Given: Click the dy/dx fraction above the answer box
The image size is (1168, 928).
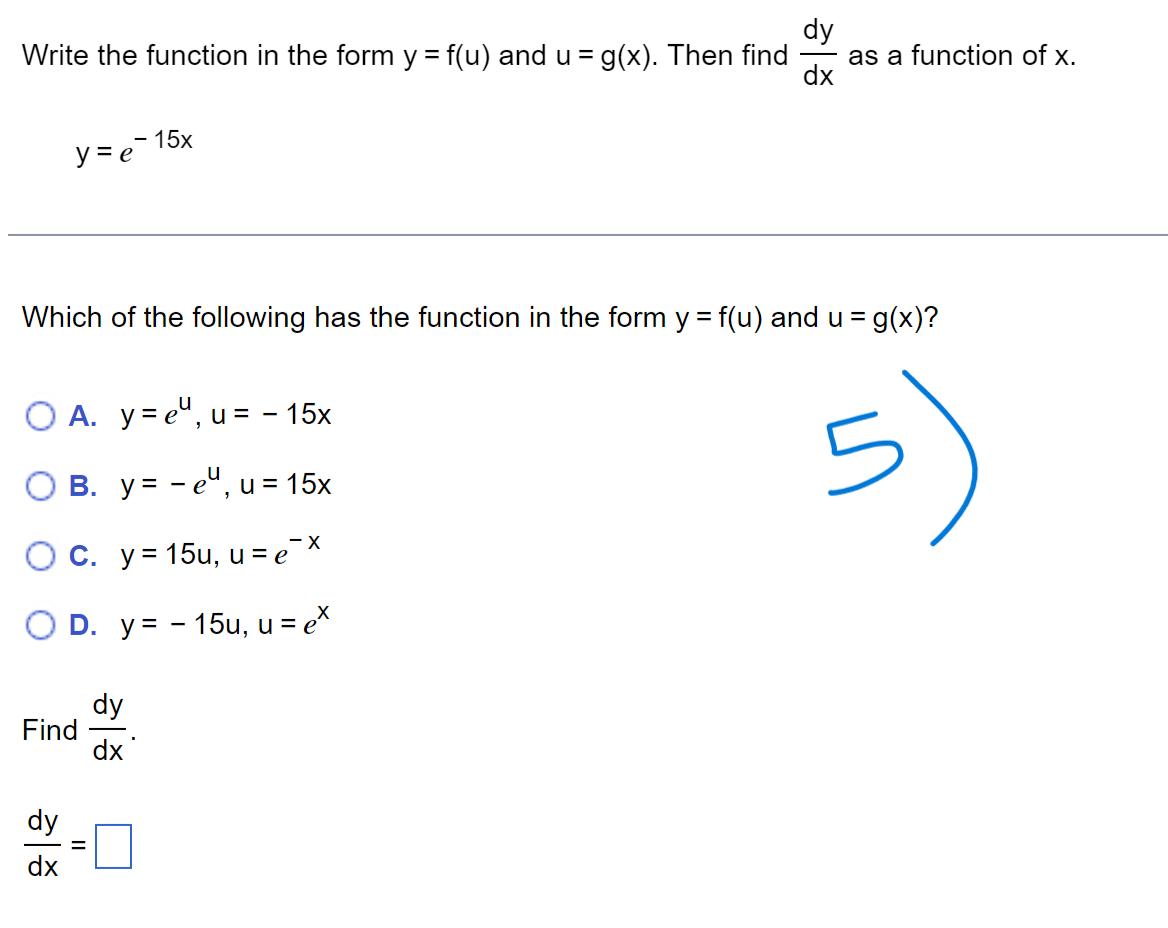Looking at the screenshot, I should point(43,846).
